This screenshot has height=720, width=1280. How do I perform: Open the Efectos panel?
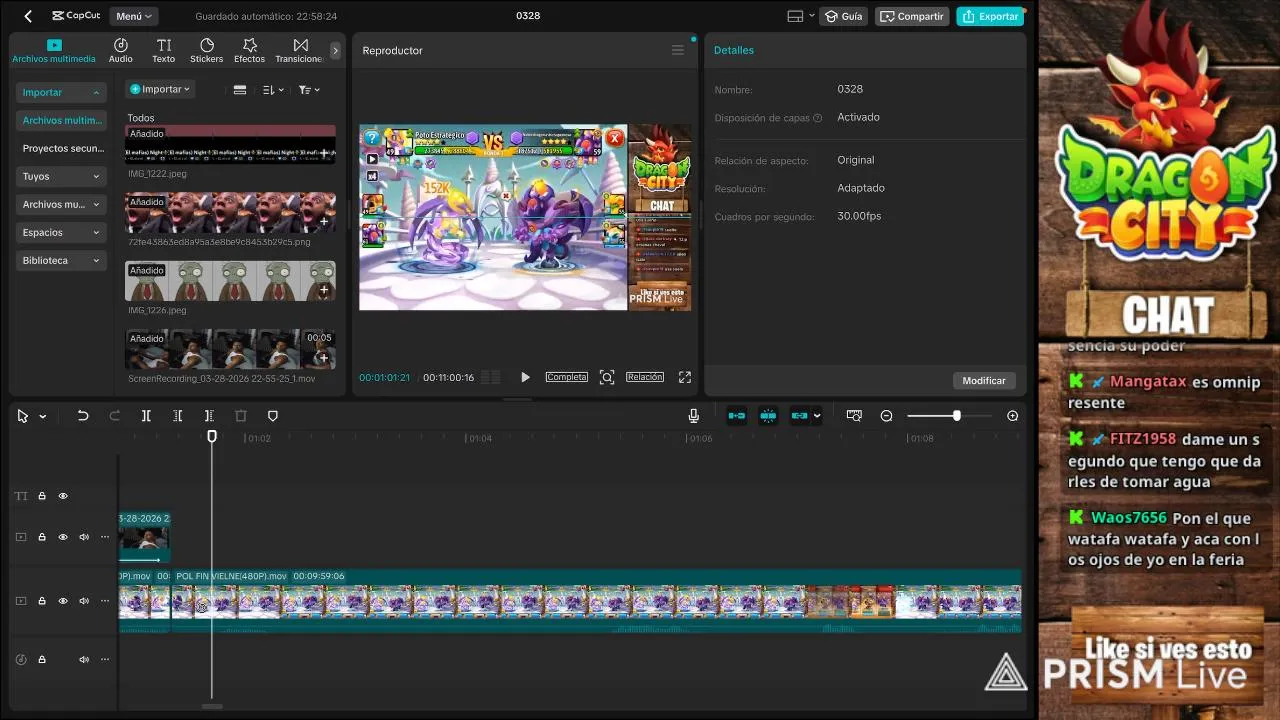pos(250,50)
